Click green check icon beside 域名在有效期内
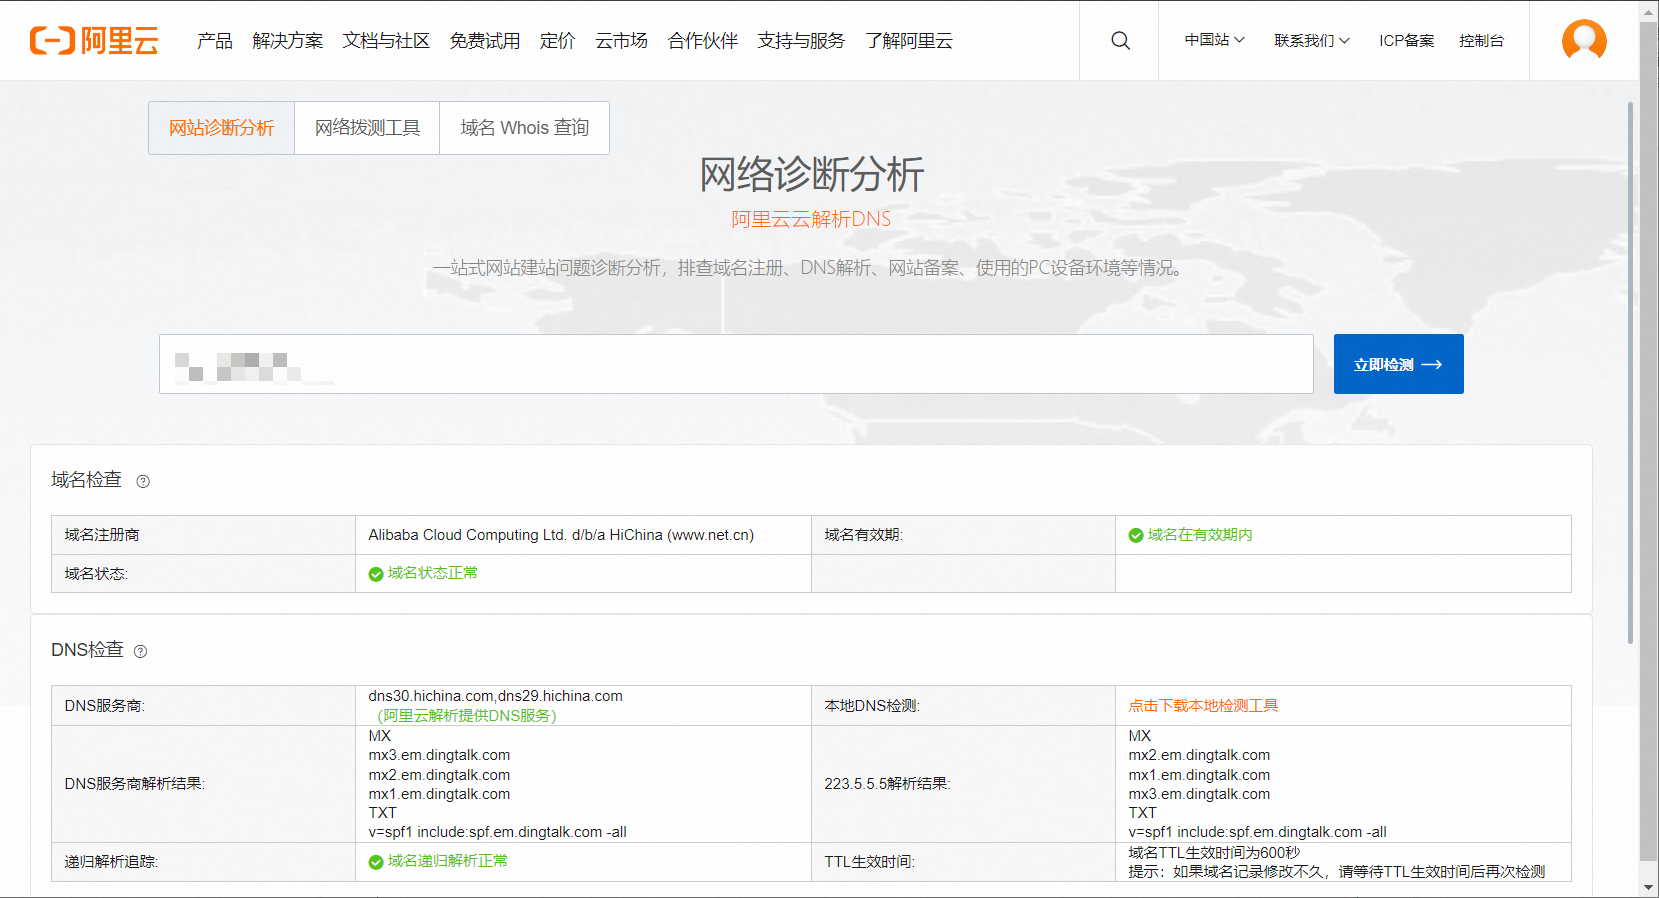Image resolution: width=1659 pixels, height=898 pixels. click(1136, 535)
